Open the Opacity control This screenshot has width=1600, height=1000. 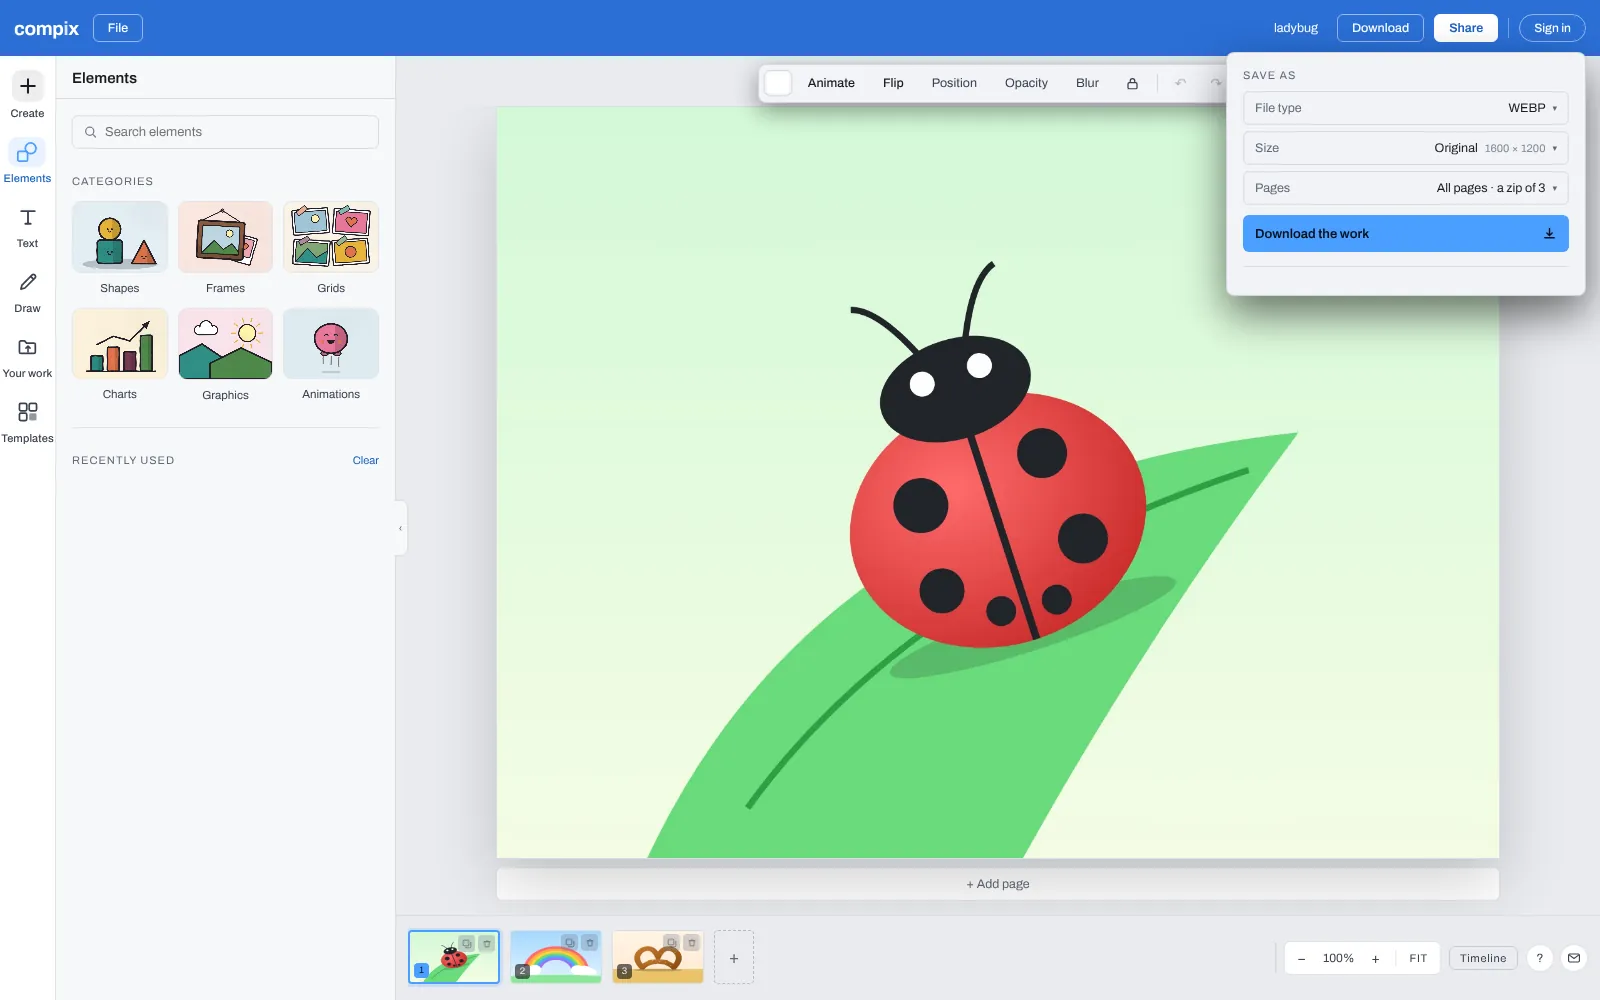1026,83
